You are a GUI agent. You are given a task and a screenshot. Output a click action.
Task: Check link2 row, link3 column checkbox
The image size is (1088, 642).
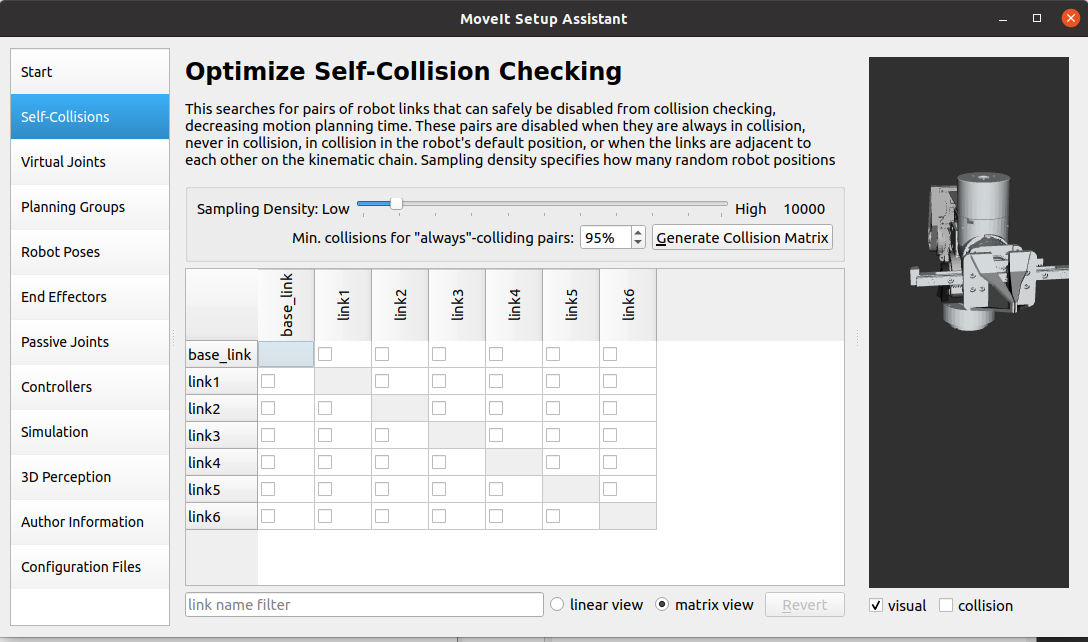(439, 408)
